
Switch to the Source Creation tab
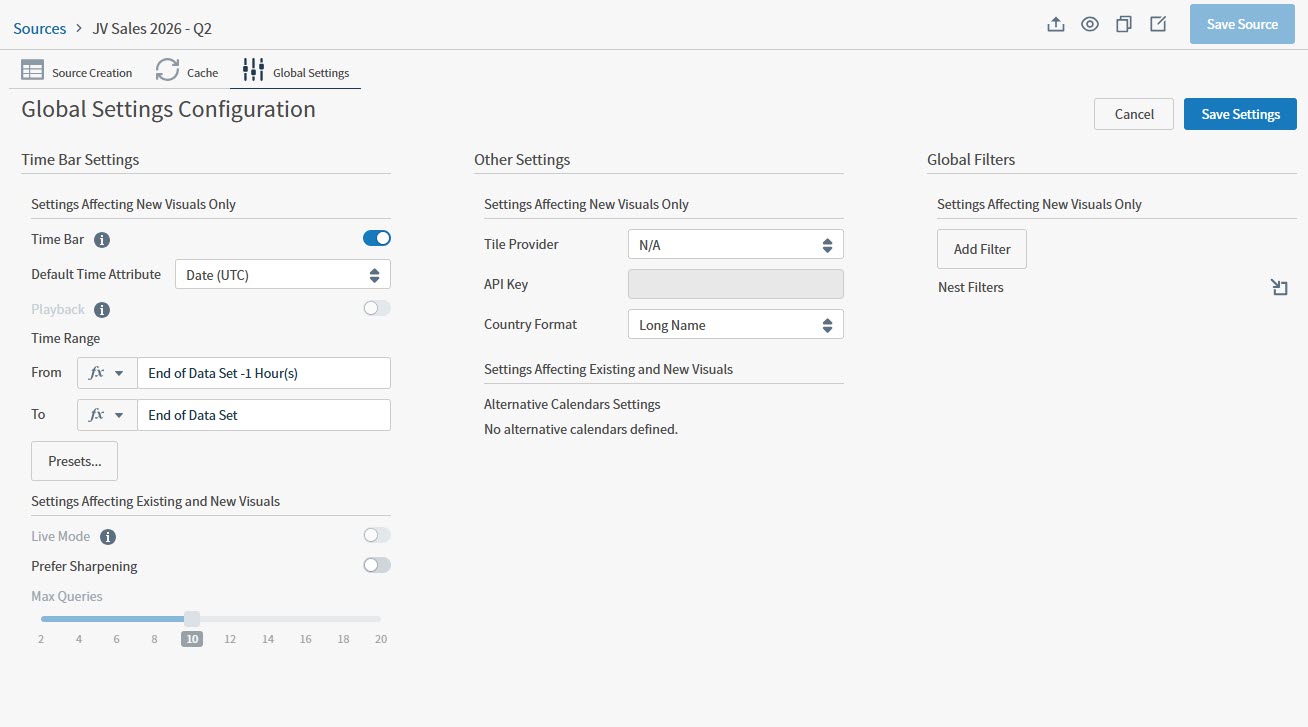(77, 72)
